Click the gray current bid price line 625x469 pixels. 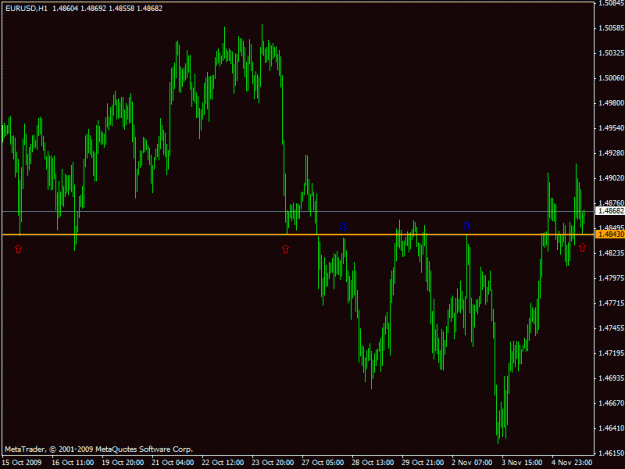tap(298, 211)
